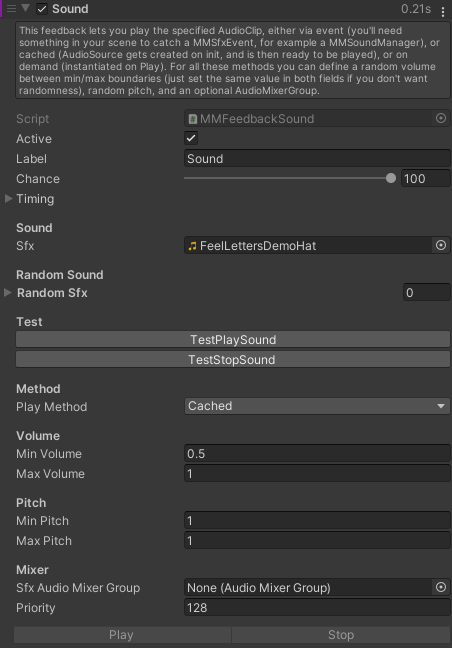This screenshot has height=648, width=452.
Task: Open the three-dot options menu for Sound
Action: tap(442, 12)
